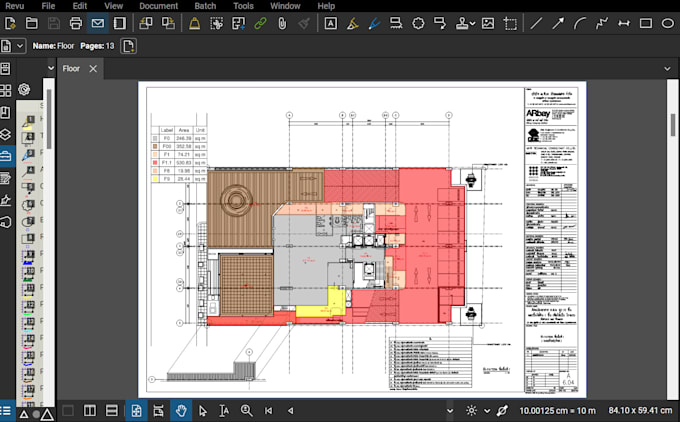Open the gear settings icon in the panel

click(24, 89)
